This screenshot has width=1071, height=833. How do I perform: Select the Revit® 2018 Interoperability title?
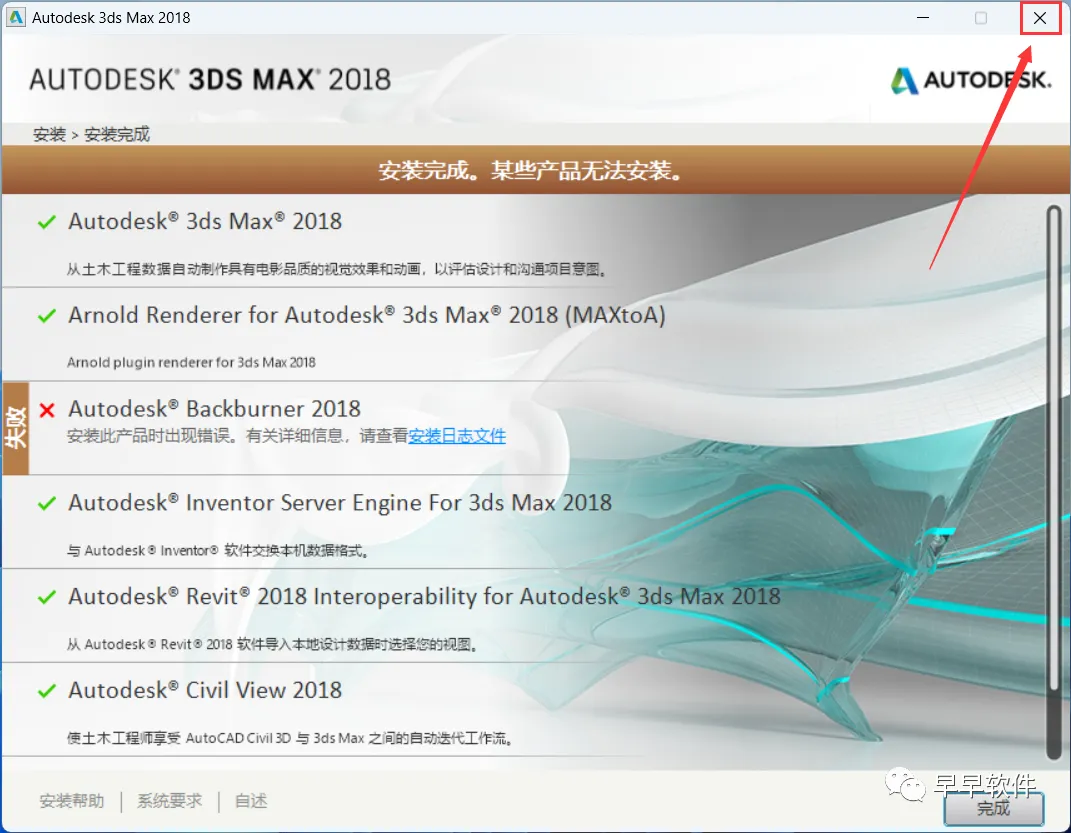(424, 596)
